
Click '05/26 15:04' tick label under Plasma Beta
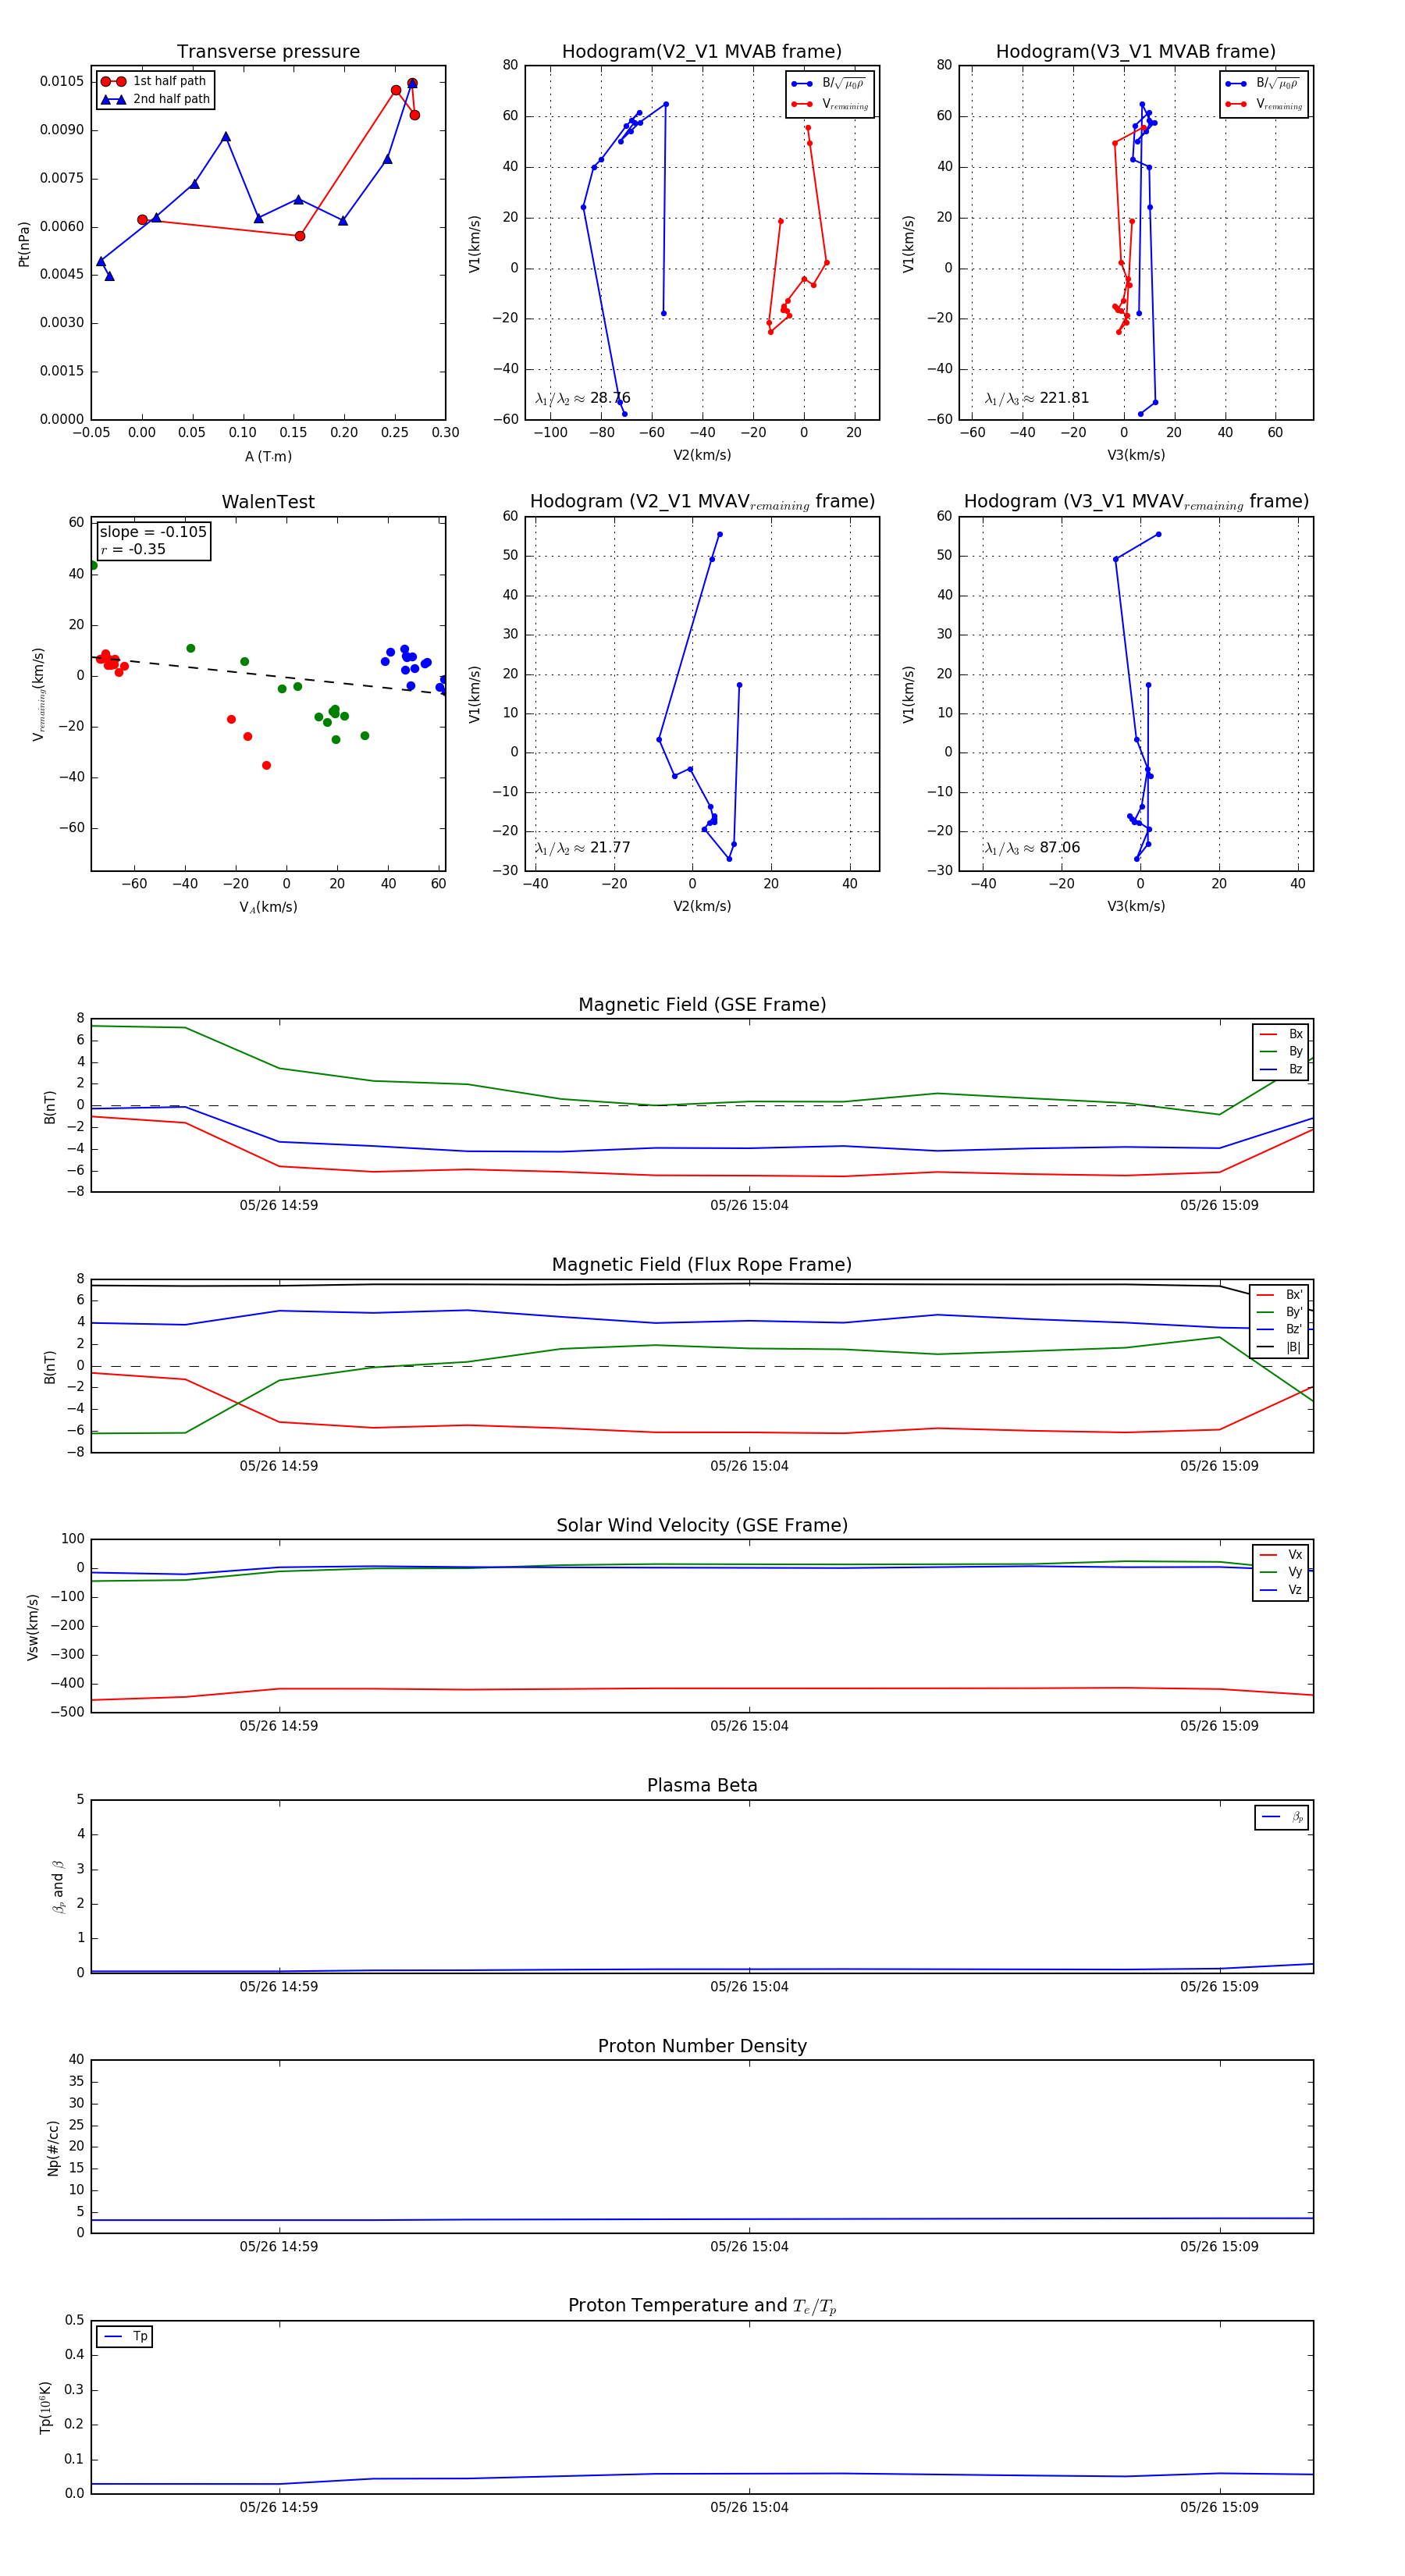point(749,1986)
